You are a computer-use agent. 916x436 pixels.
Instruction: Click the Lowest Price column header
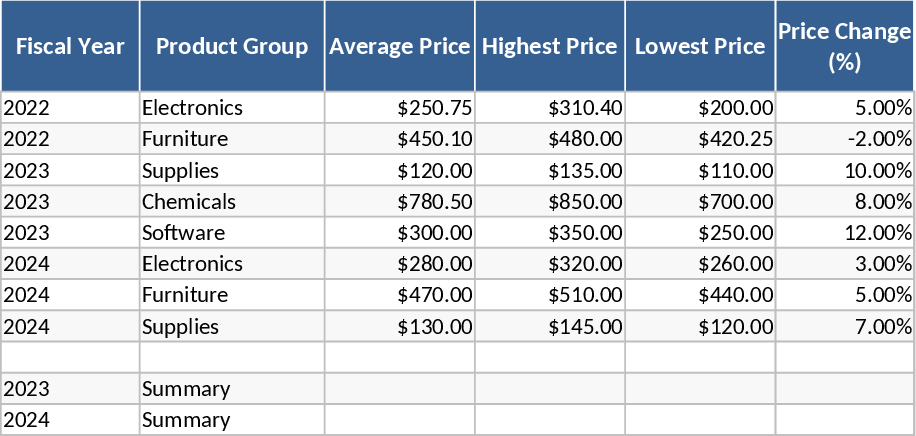[x=699, y=46]
